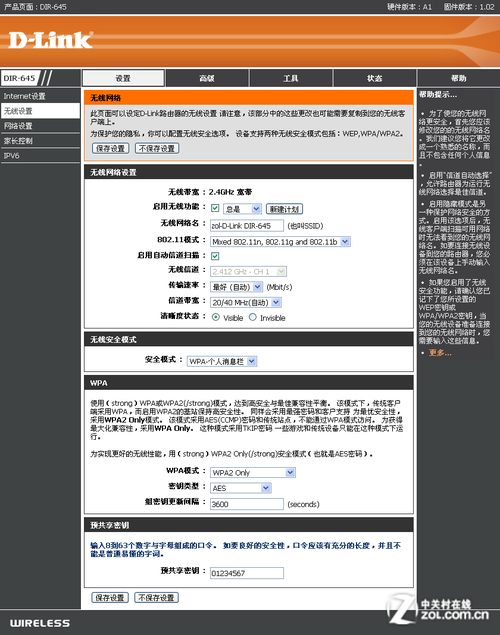Click the 无线网络名 SSID input field
The width and height of the screenshot is (500, 635).
pyautogui.click(x=247, y=226)
